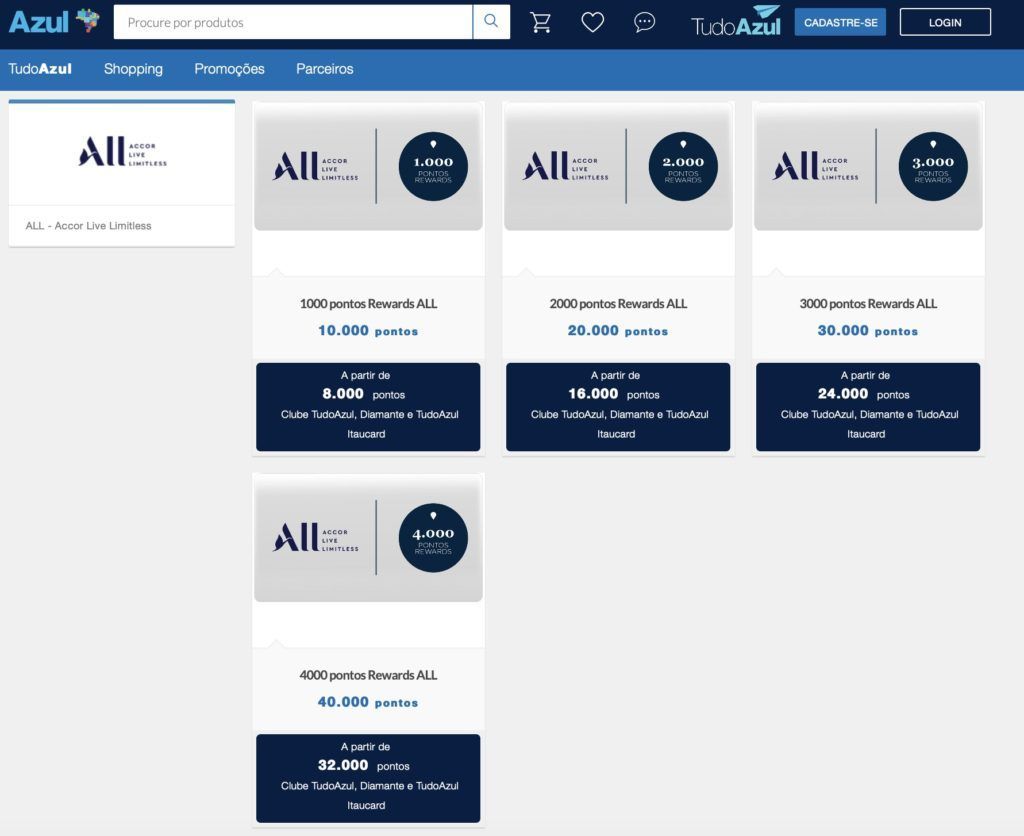Image resolution: width=1024 pixels, height=836 pixels.
Task: Click the search magnifier icon
Action: click(x=491, y=22)
